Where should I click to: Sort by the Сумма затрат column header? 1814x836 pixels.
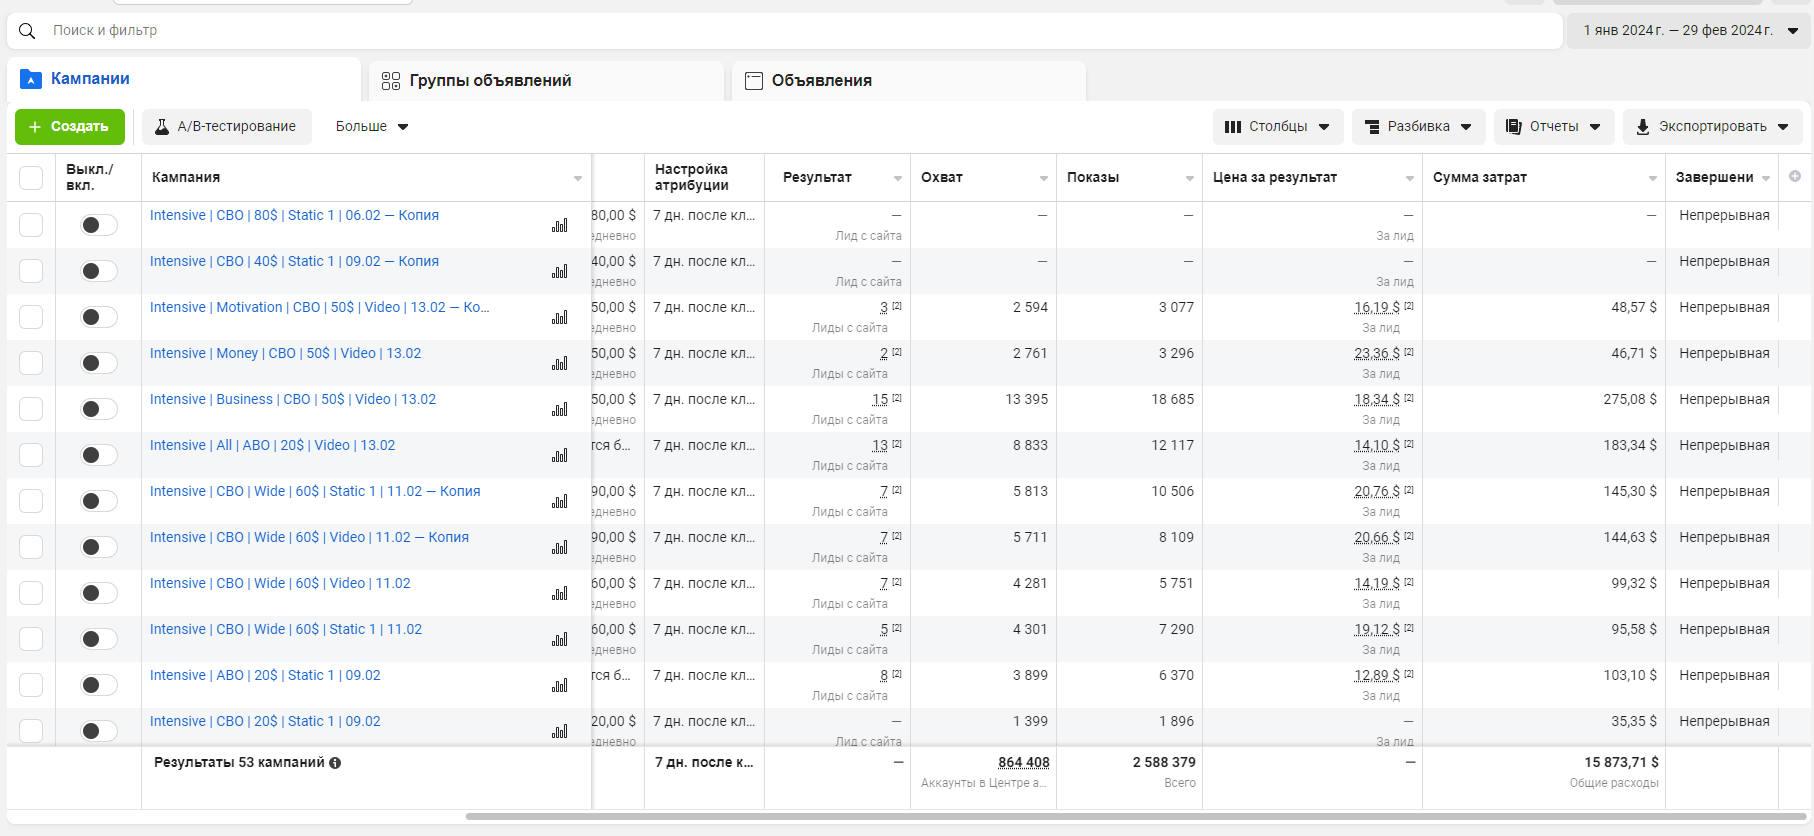pyautogui.click(x=1544, y=178)
